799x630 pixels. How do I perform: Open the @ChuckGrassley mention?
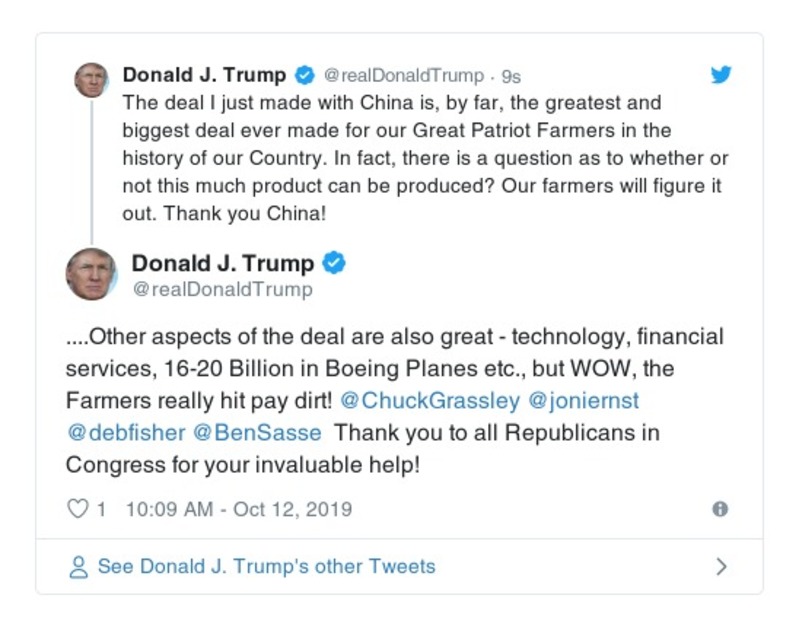[430, 401]
